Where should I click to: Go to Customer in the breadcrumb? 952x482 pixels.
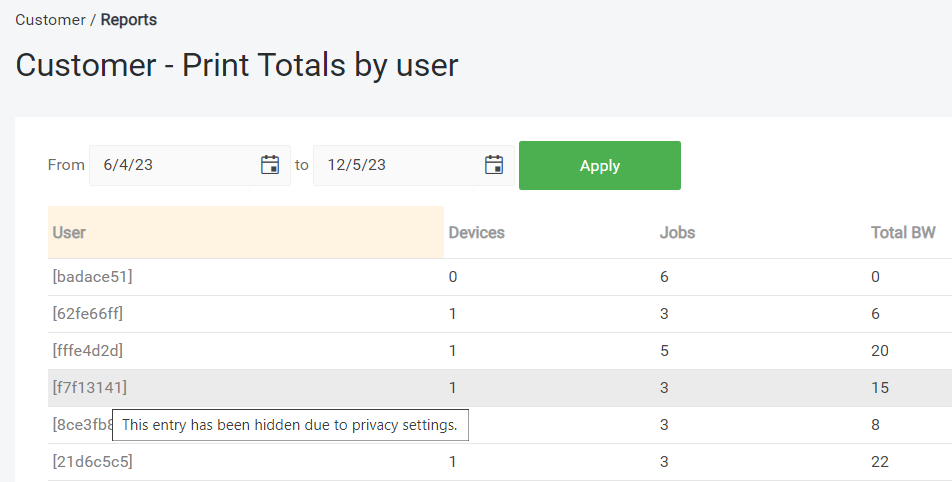(x=50, y=20)
